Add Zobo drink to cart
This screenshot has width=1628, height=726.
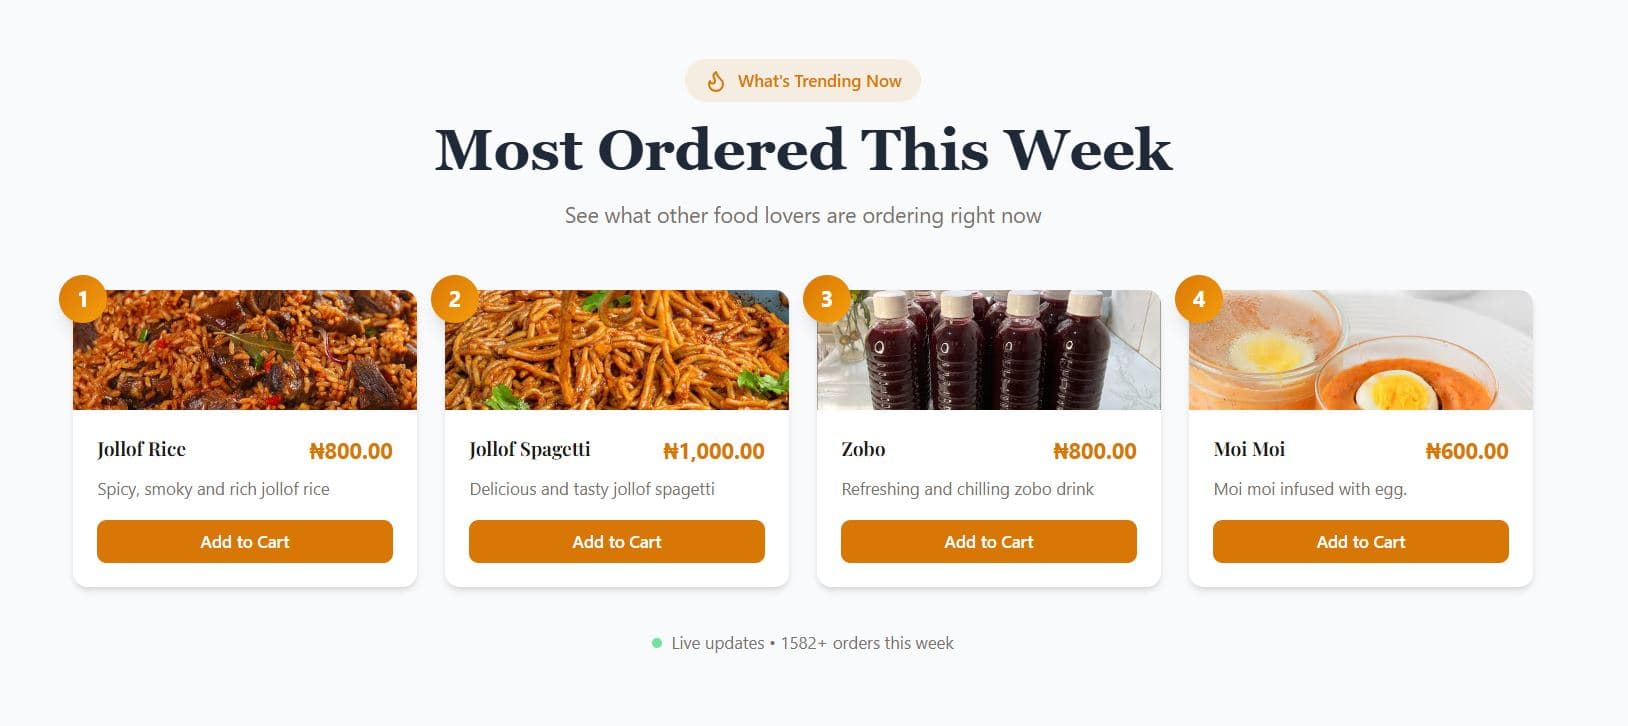(989, 542)
